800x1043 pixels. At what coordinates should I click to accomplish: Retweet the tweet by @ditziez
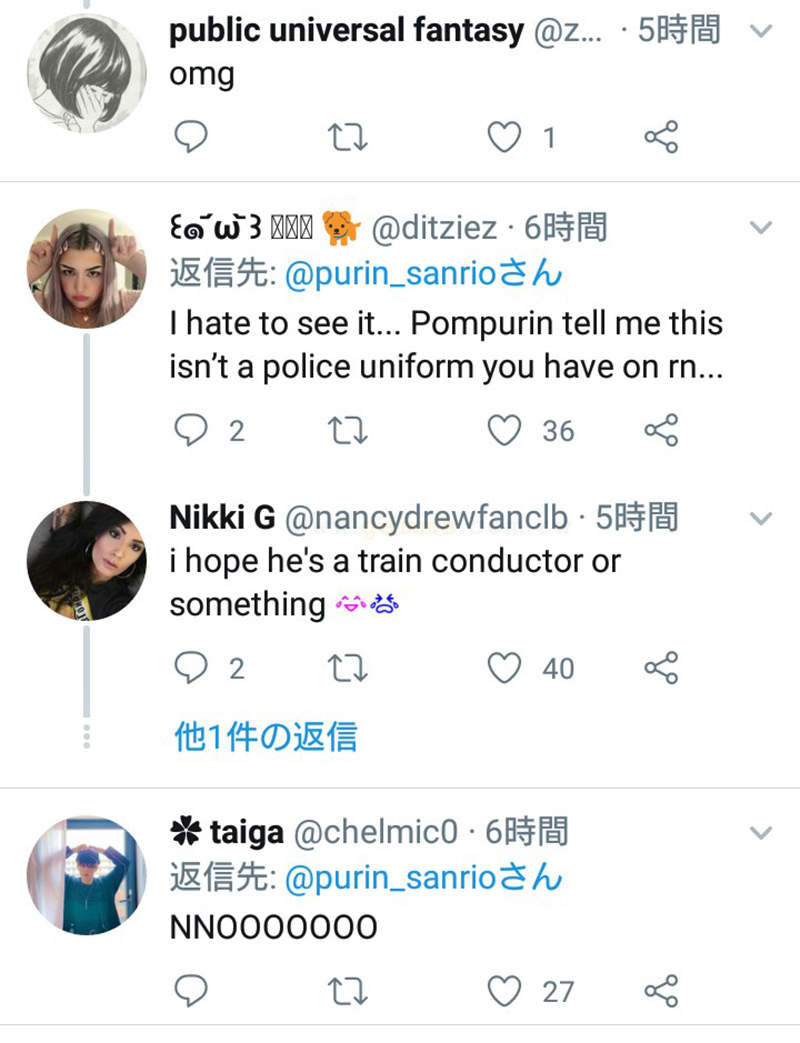347,431
